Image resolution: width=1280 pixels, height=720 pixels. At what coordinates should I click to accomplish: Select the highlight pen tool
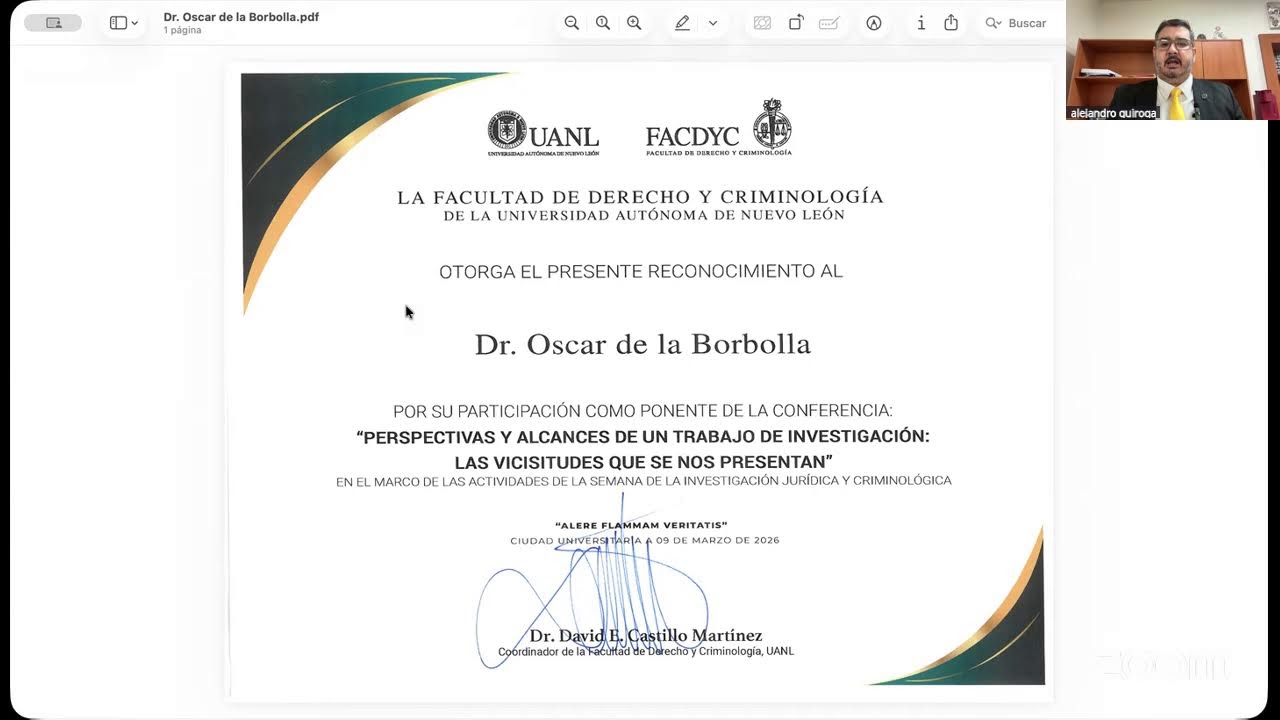[682, 23]
